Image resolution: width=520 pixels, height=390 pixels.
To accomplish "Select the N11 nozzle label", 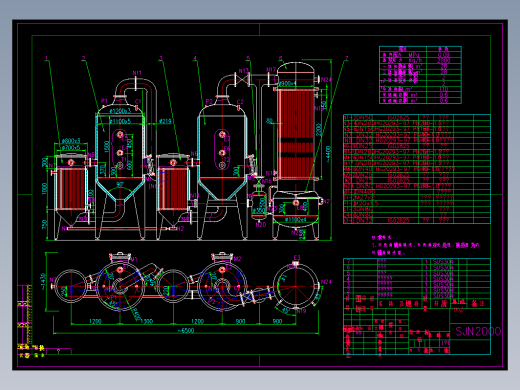I will 137,73.
